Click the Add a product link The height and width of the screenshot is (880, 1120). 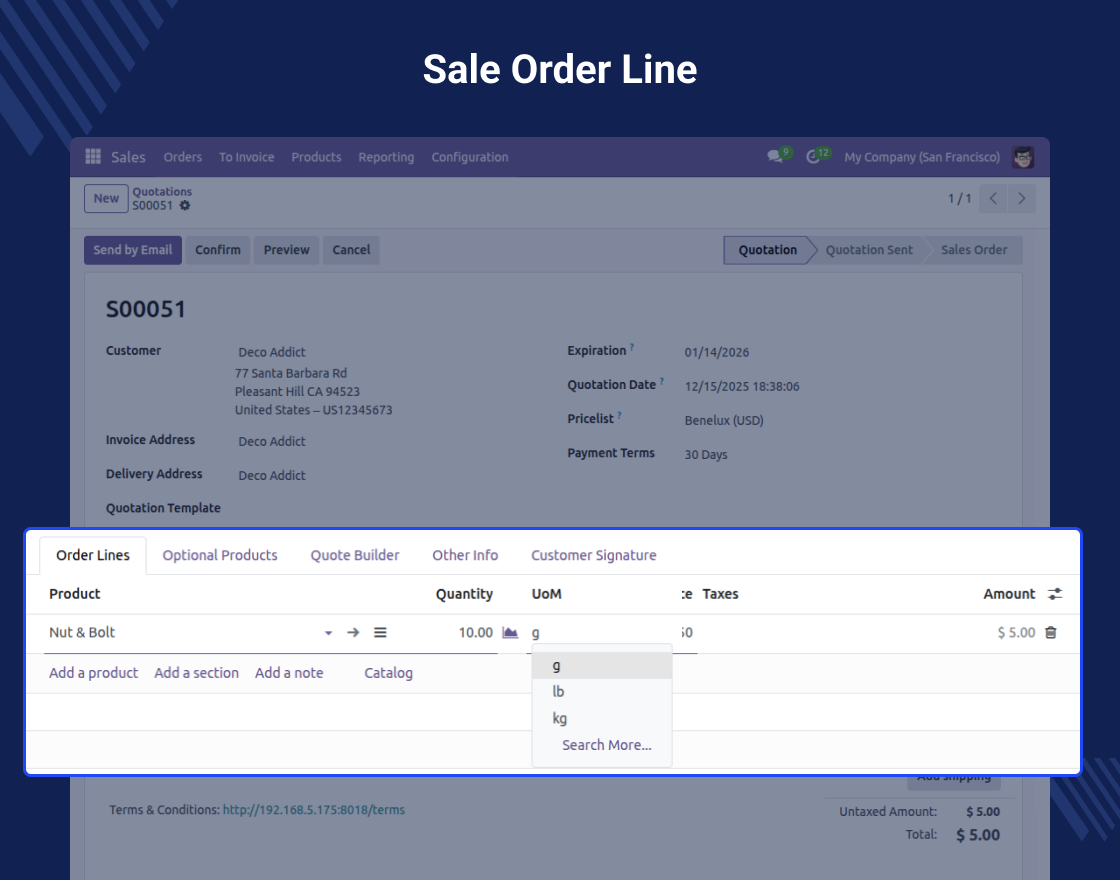pos(94,673)
